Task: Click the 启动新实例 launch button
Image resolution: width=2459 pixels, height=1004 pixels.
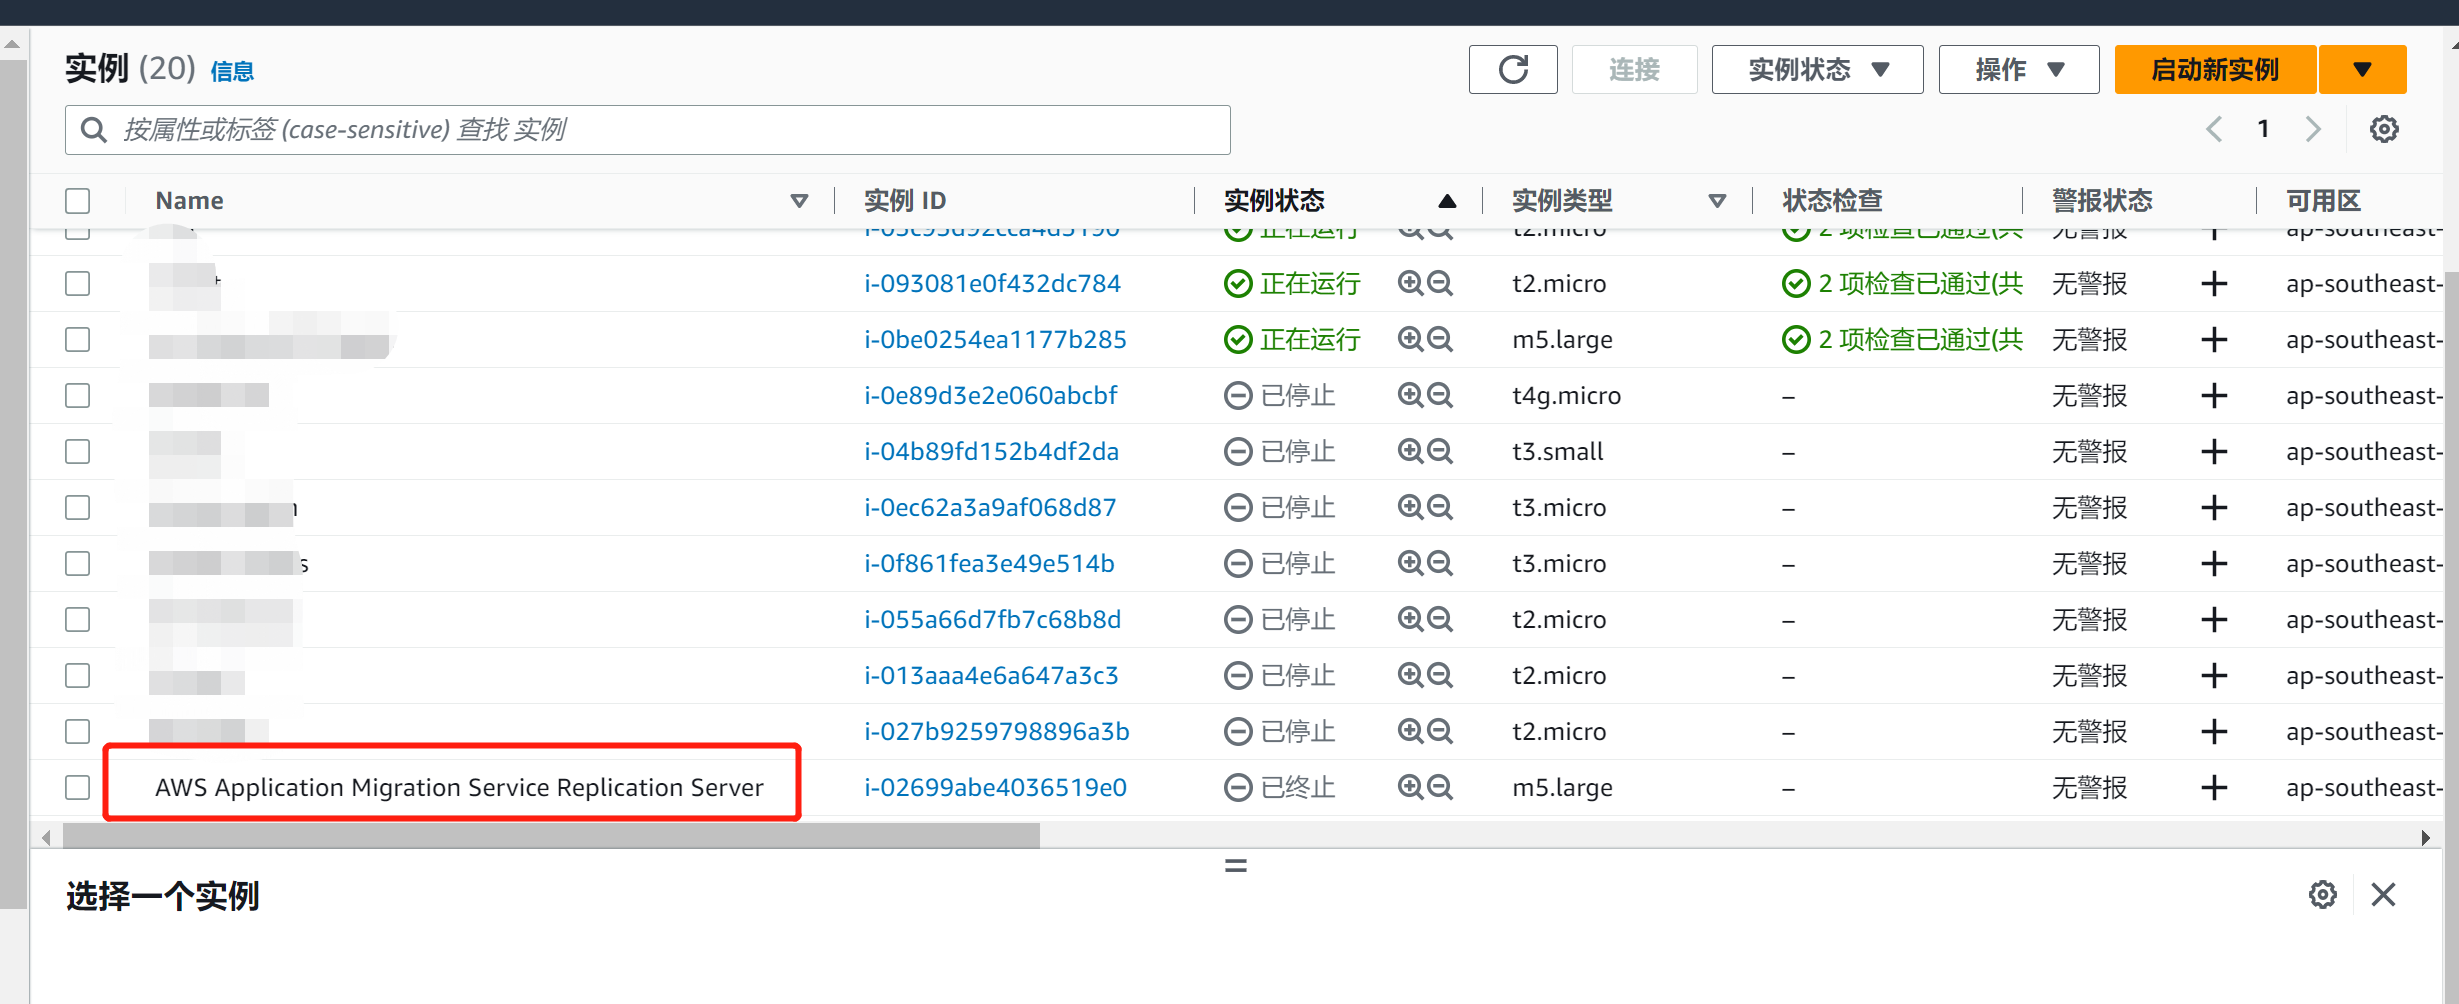Action: [x=2215, y=70]
